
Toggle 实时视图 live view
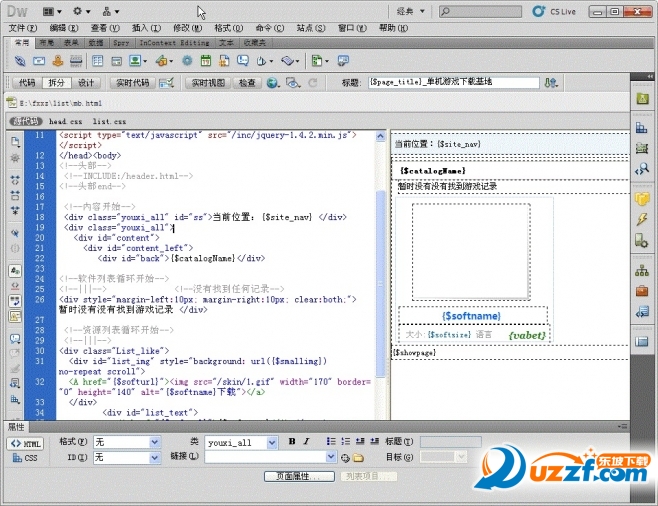coord(208,83)
